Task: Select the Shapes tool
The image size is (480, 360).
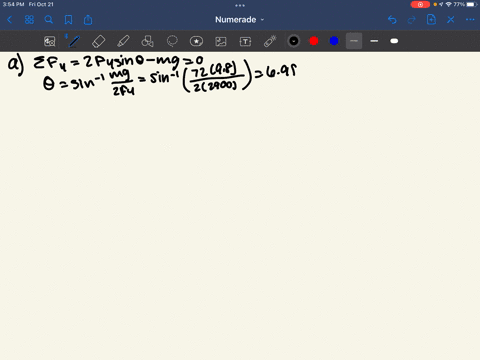Action: point(147,41)
